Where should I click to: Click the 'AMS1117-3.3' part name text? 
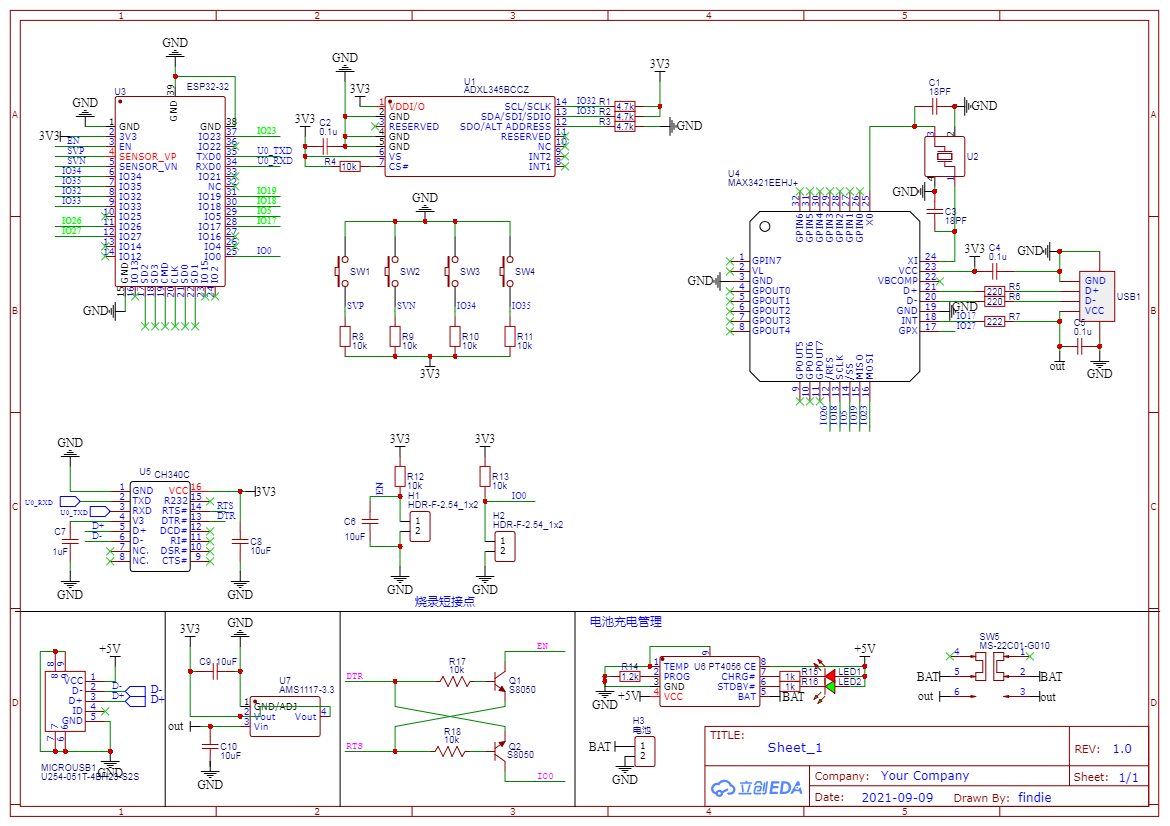coord(307,689)
